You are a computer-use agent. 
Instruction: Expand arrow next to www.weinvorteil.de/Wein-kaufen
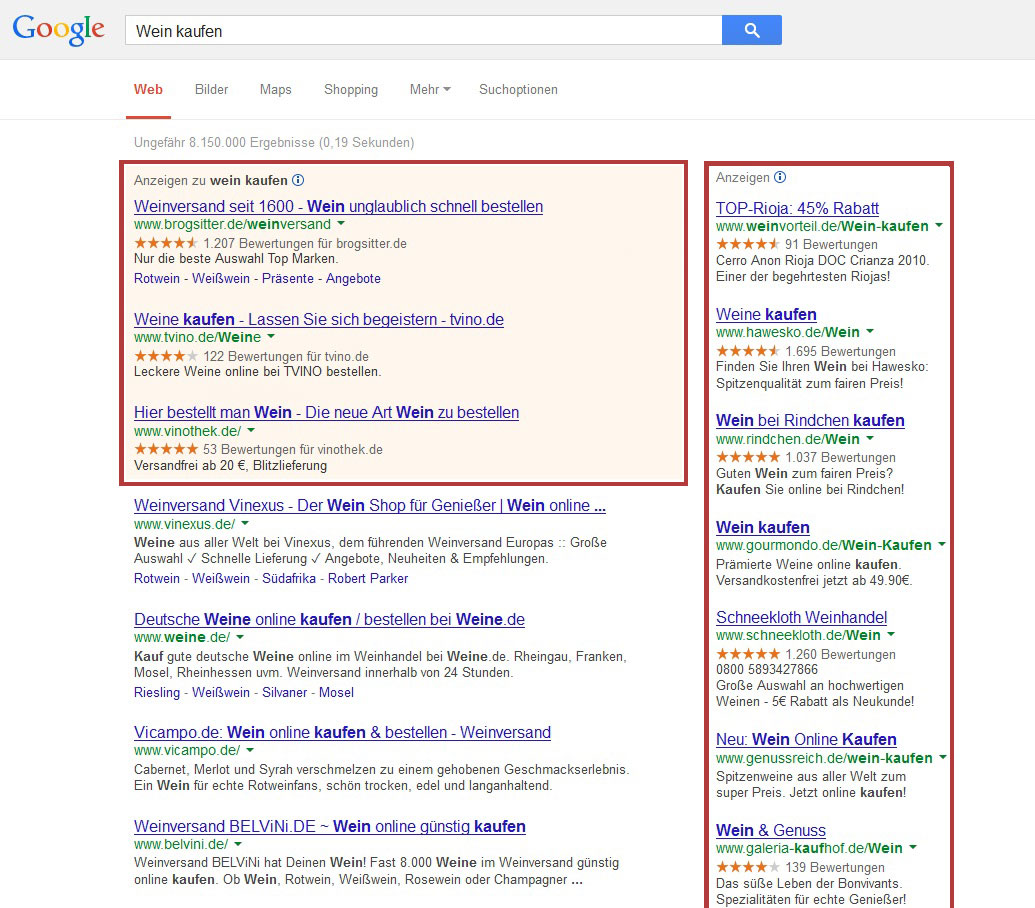pyautogui.click(x=939, y=225)
